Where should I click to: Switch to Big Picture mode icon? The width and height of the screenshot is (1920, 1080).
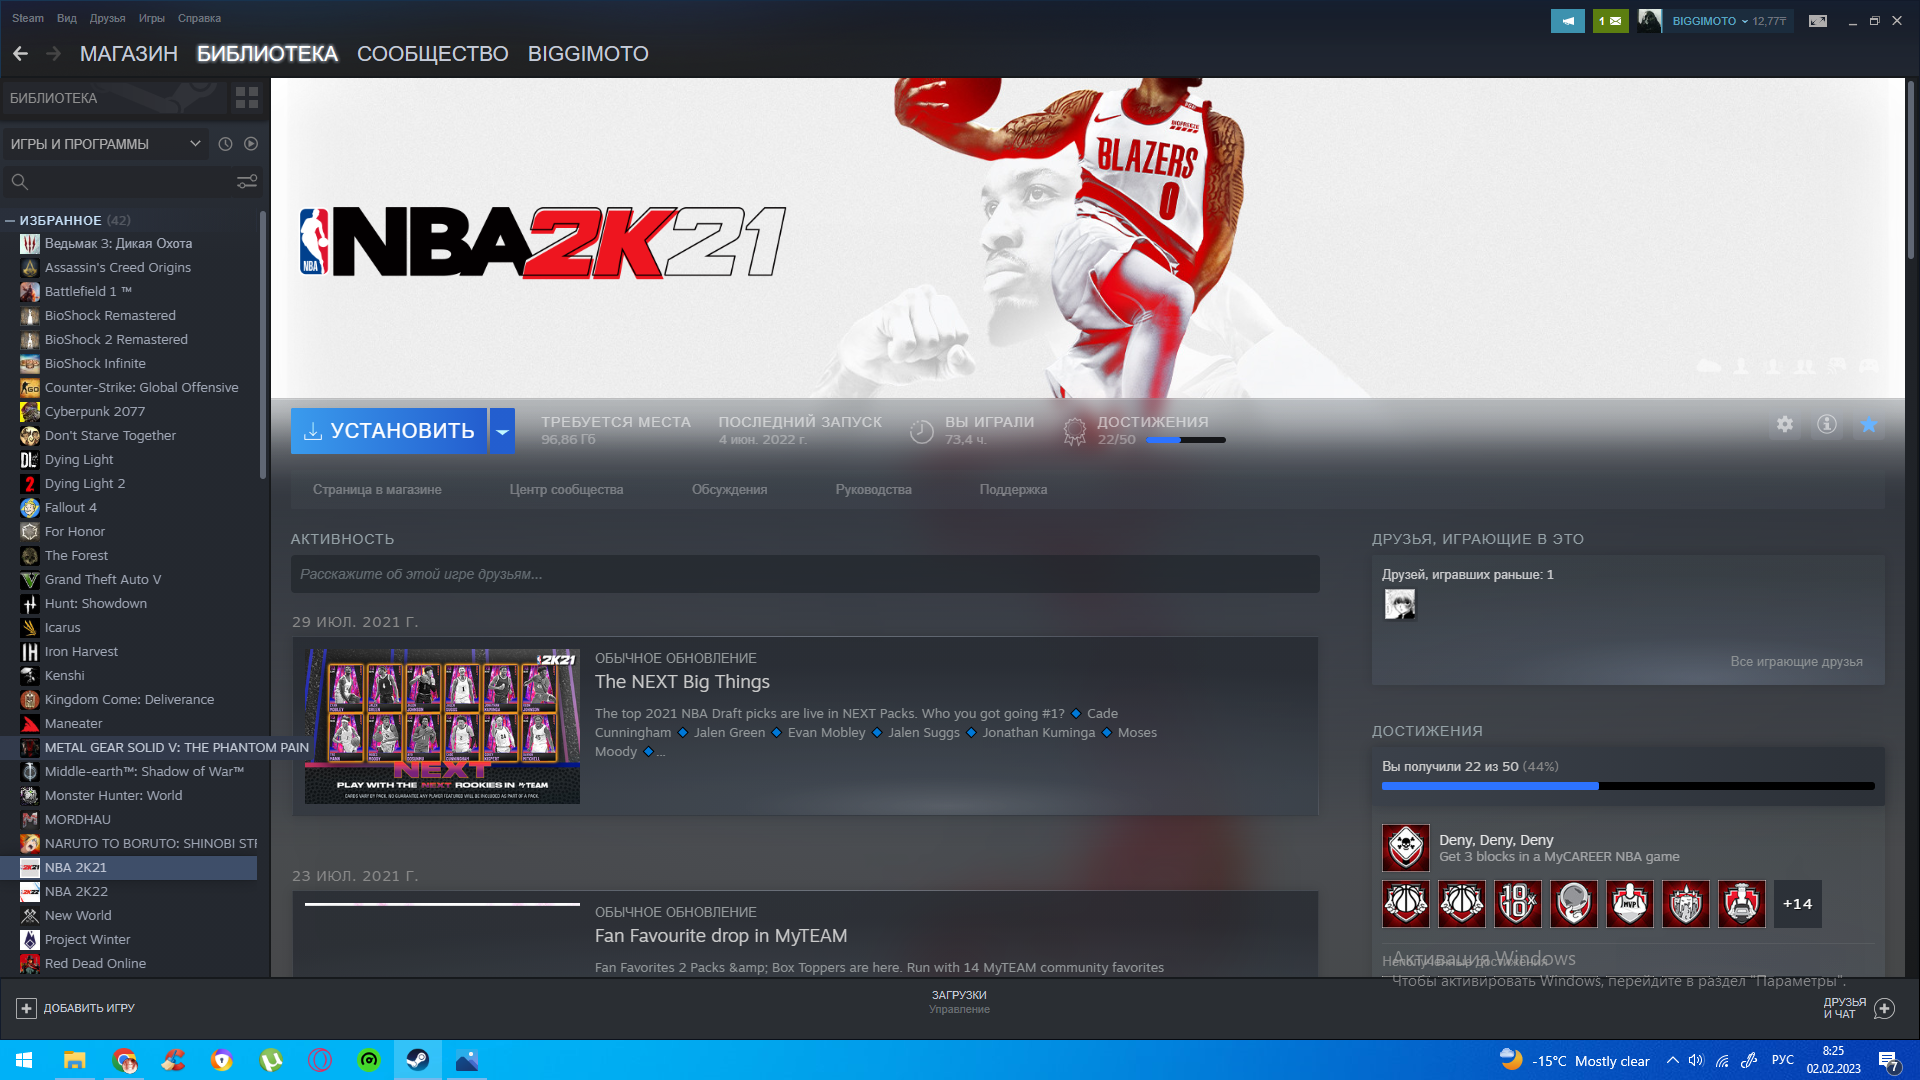[1818, 21]
